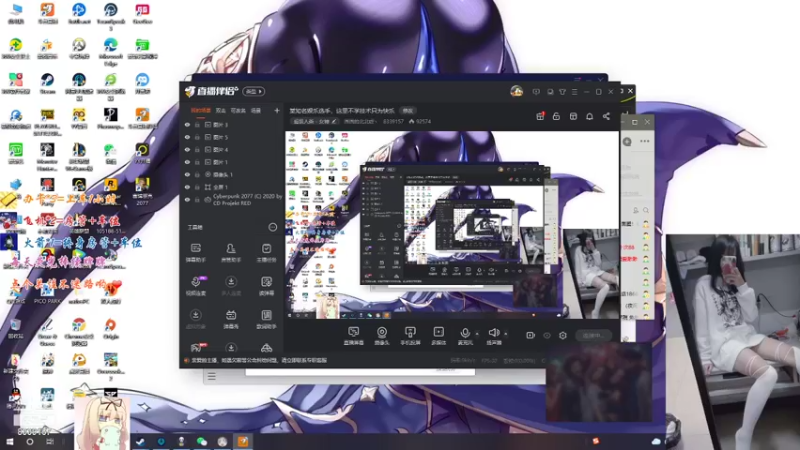Click the announcement text in the bottom status bar
This screenshot has width=800, height=450.
pos(259,360)
